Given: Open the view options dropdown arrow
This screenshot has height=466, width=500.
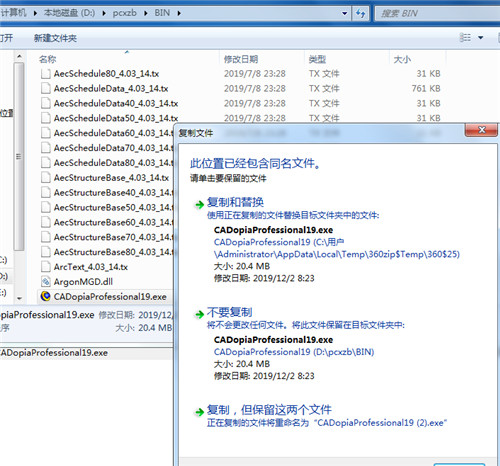Looking at the screenshot, I should pyautogui.click(x=481, y=38).
